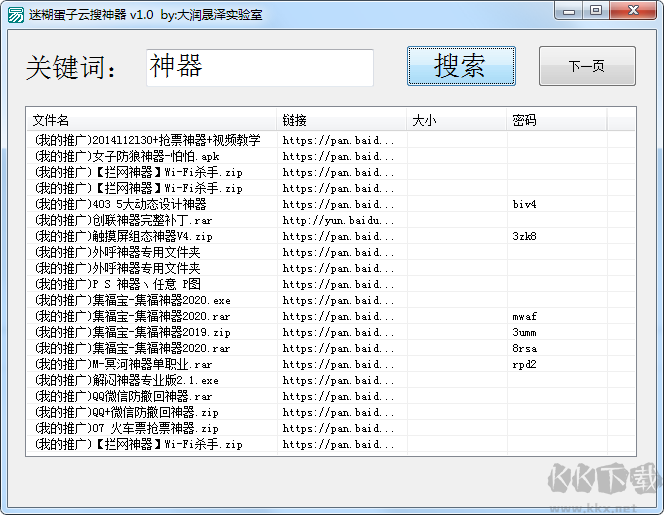
Task: Select the file 触摸屏组态神器V4.zip
Action: coord(124,236)
